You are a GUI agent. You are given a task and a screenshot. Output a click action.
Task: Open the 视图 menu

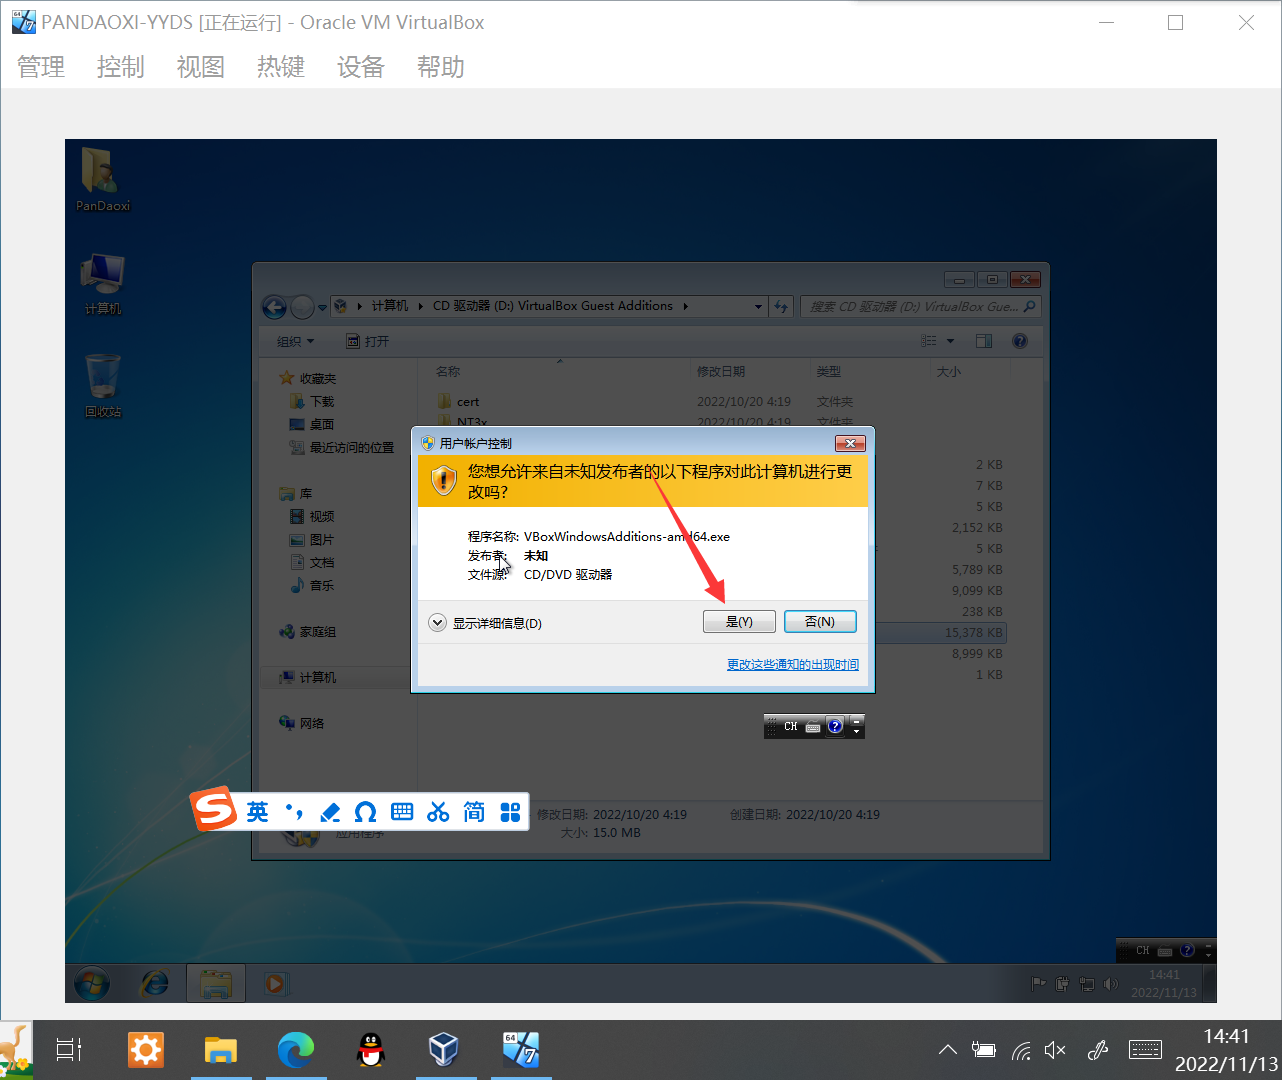click(201, 67)
